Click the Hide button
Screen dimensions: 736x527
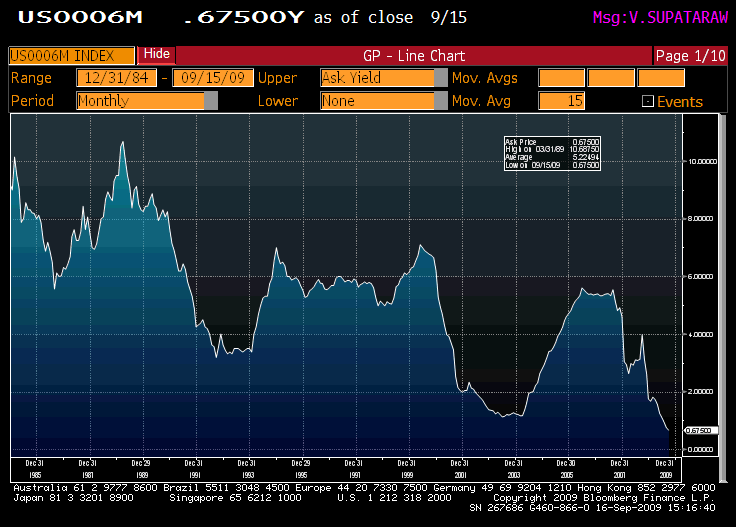pyautogui.click(x=157, y=54)
